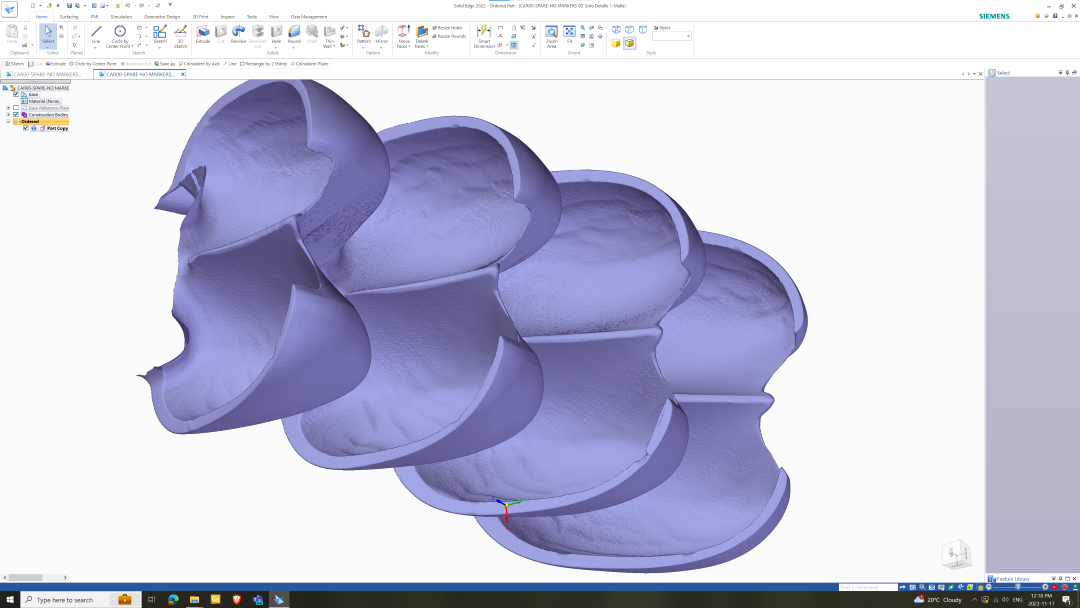Click the Fit view icon
The height and width of the screenshot is (608, 1080).
tap(569, 34)
